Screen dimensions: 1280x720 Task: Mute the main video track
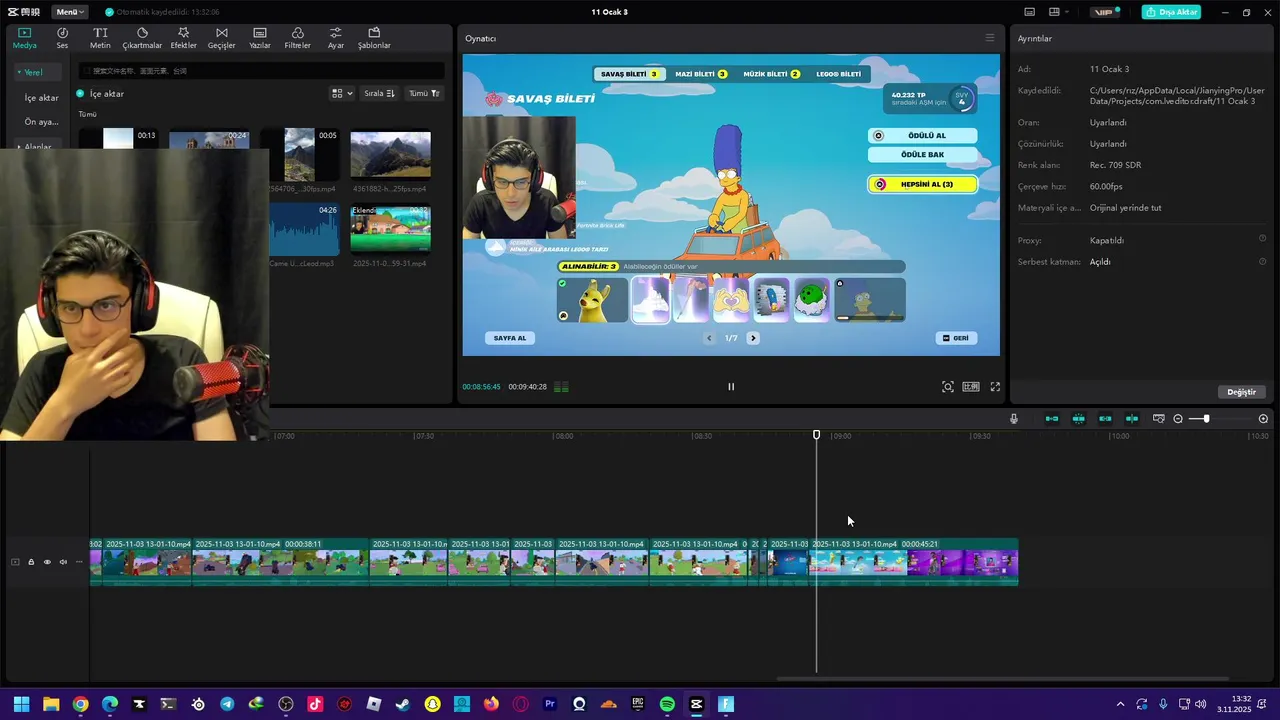63,562
